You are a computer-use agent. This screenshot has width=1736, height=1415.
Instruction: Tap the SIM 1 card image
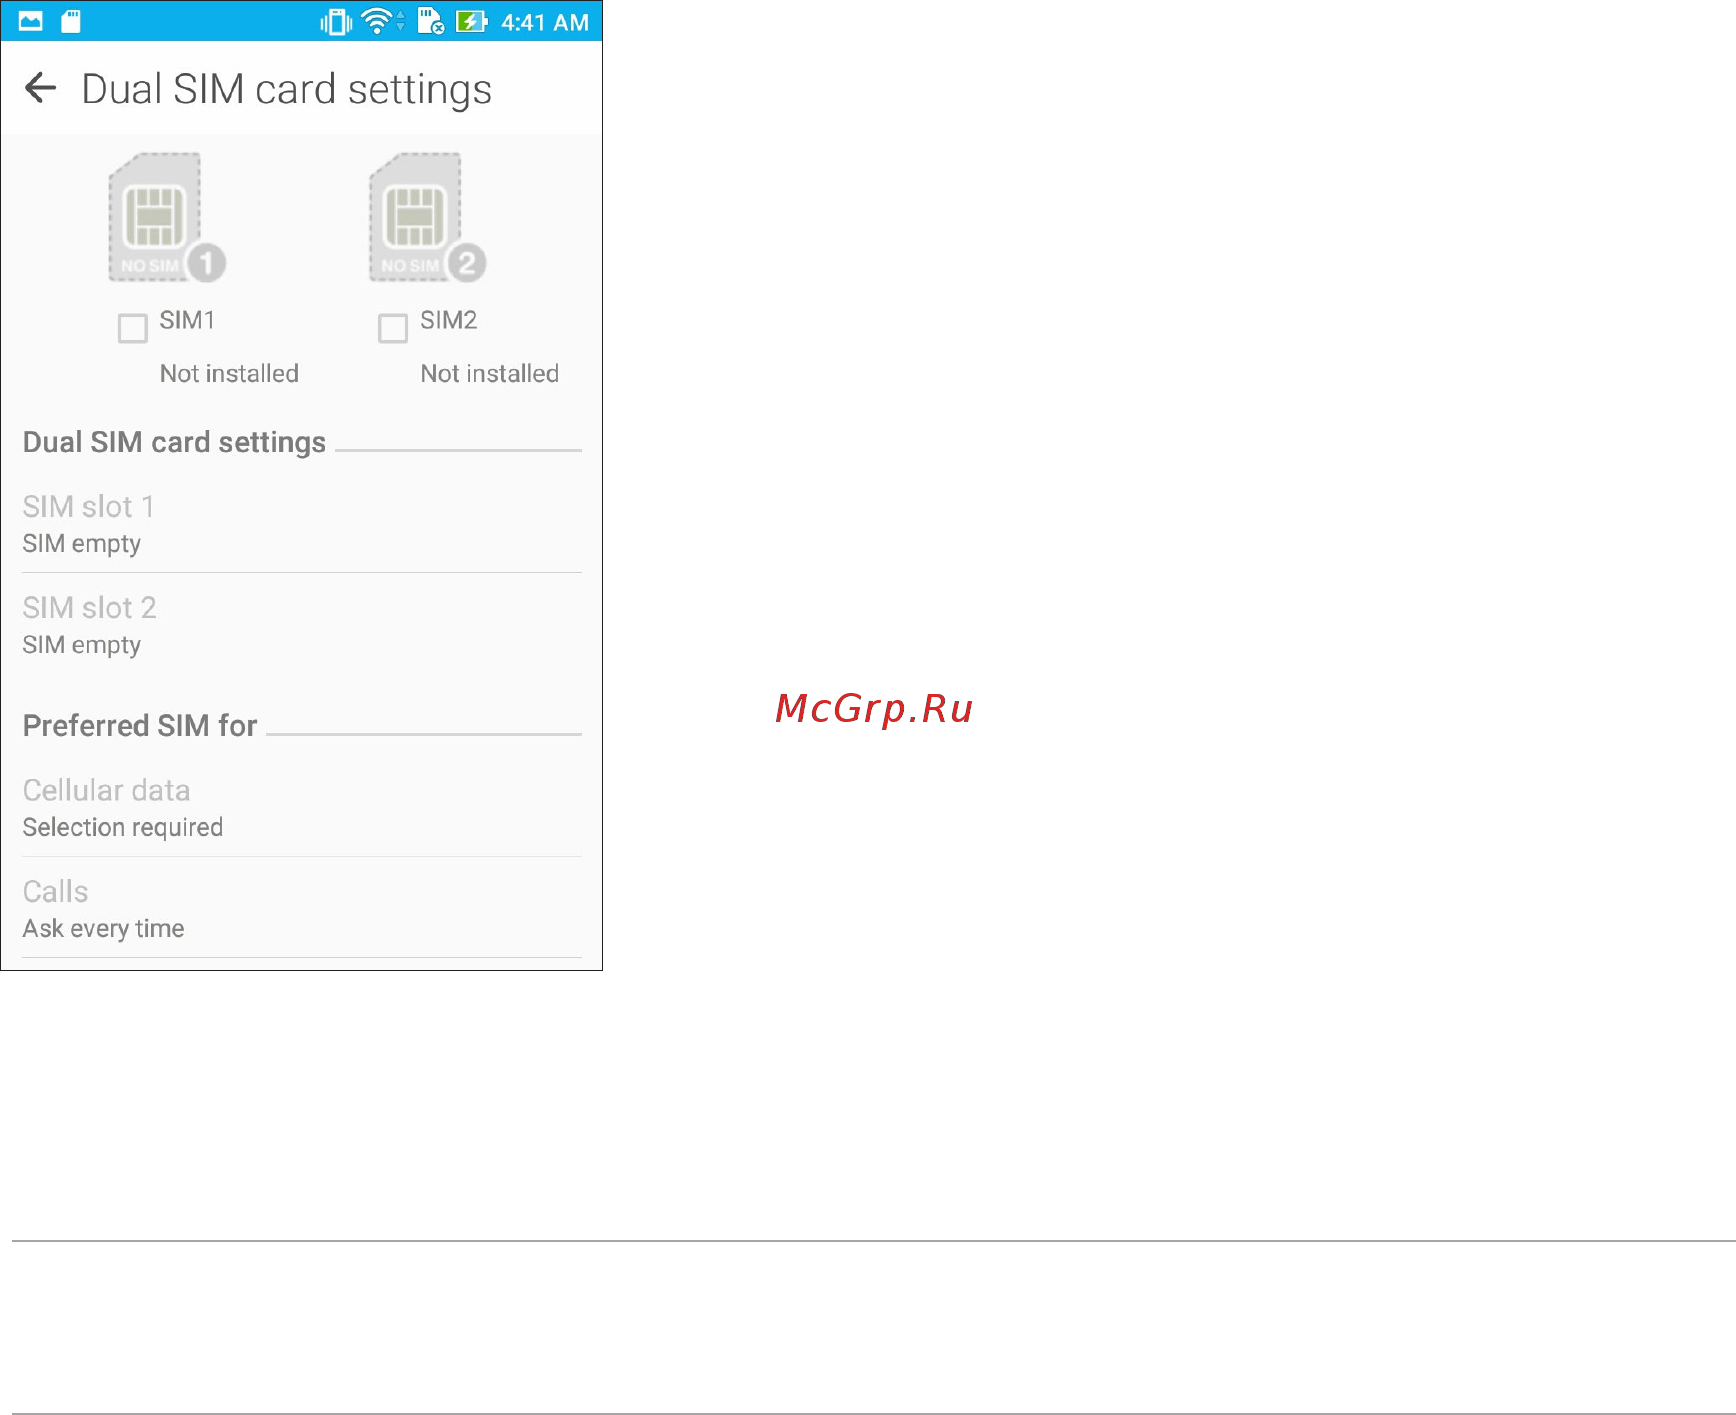(167, 217)
